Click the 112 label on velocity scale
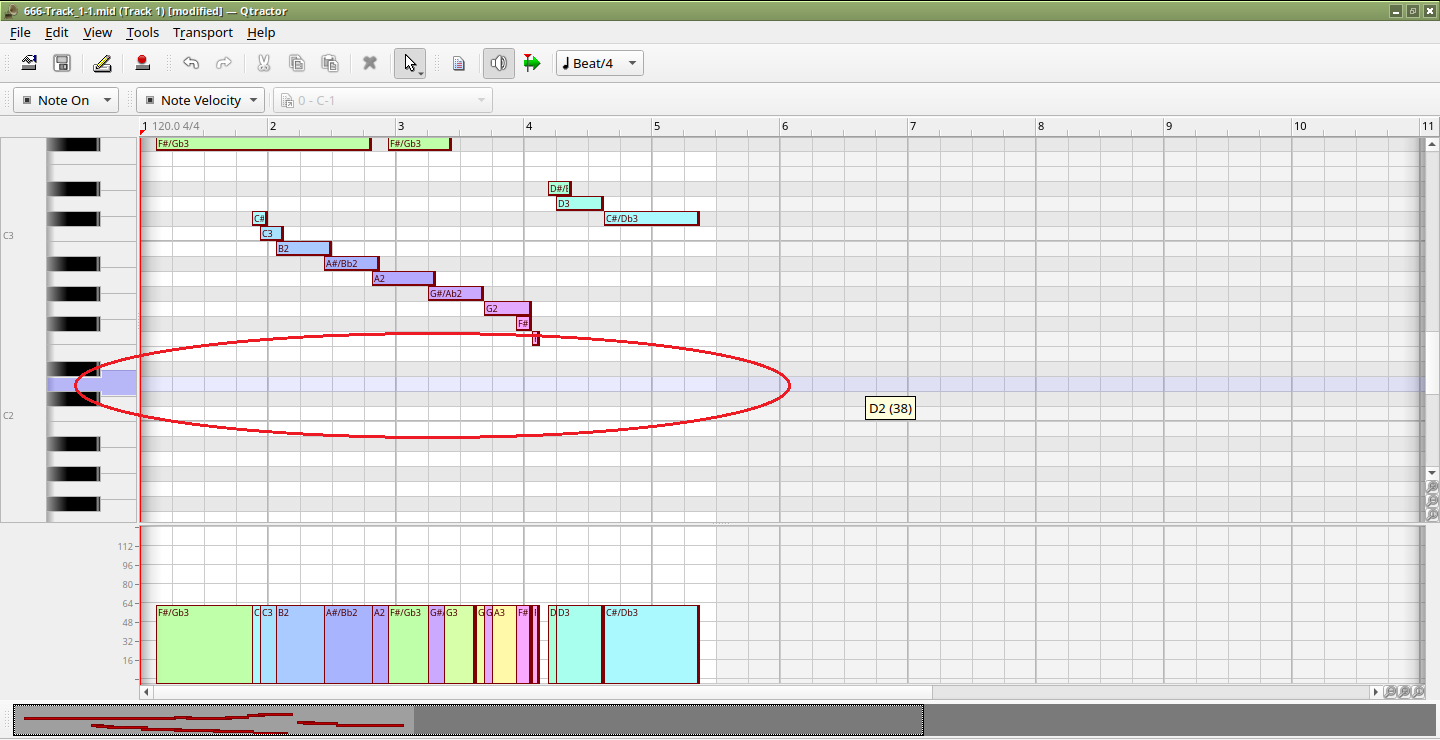This screenshot has height=740, width=1440. click(x=125, y=546)
